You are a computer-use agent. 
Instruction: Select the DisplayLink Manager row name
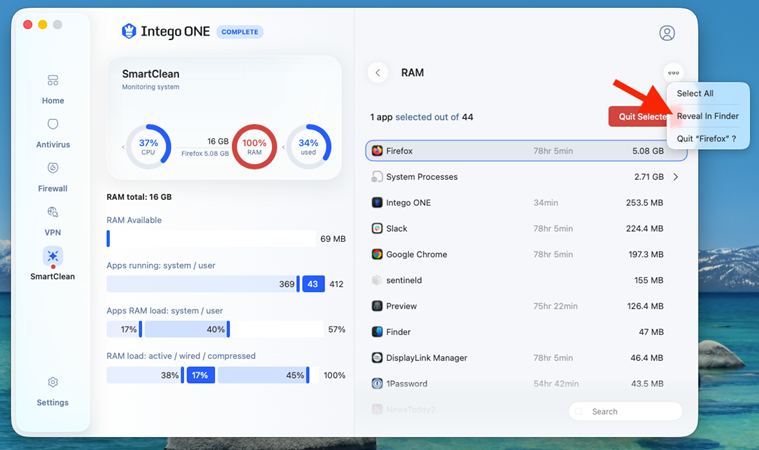[x=426, y=358]
